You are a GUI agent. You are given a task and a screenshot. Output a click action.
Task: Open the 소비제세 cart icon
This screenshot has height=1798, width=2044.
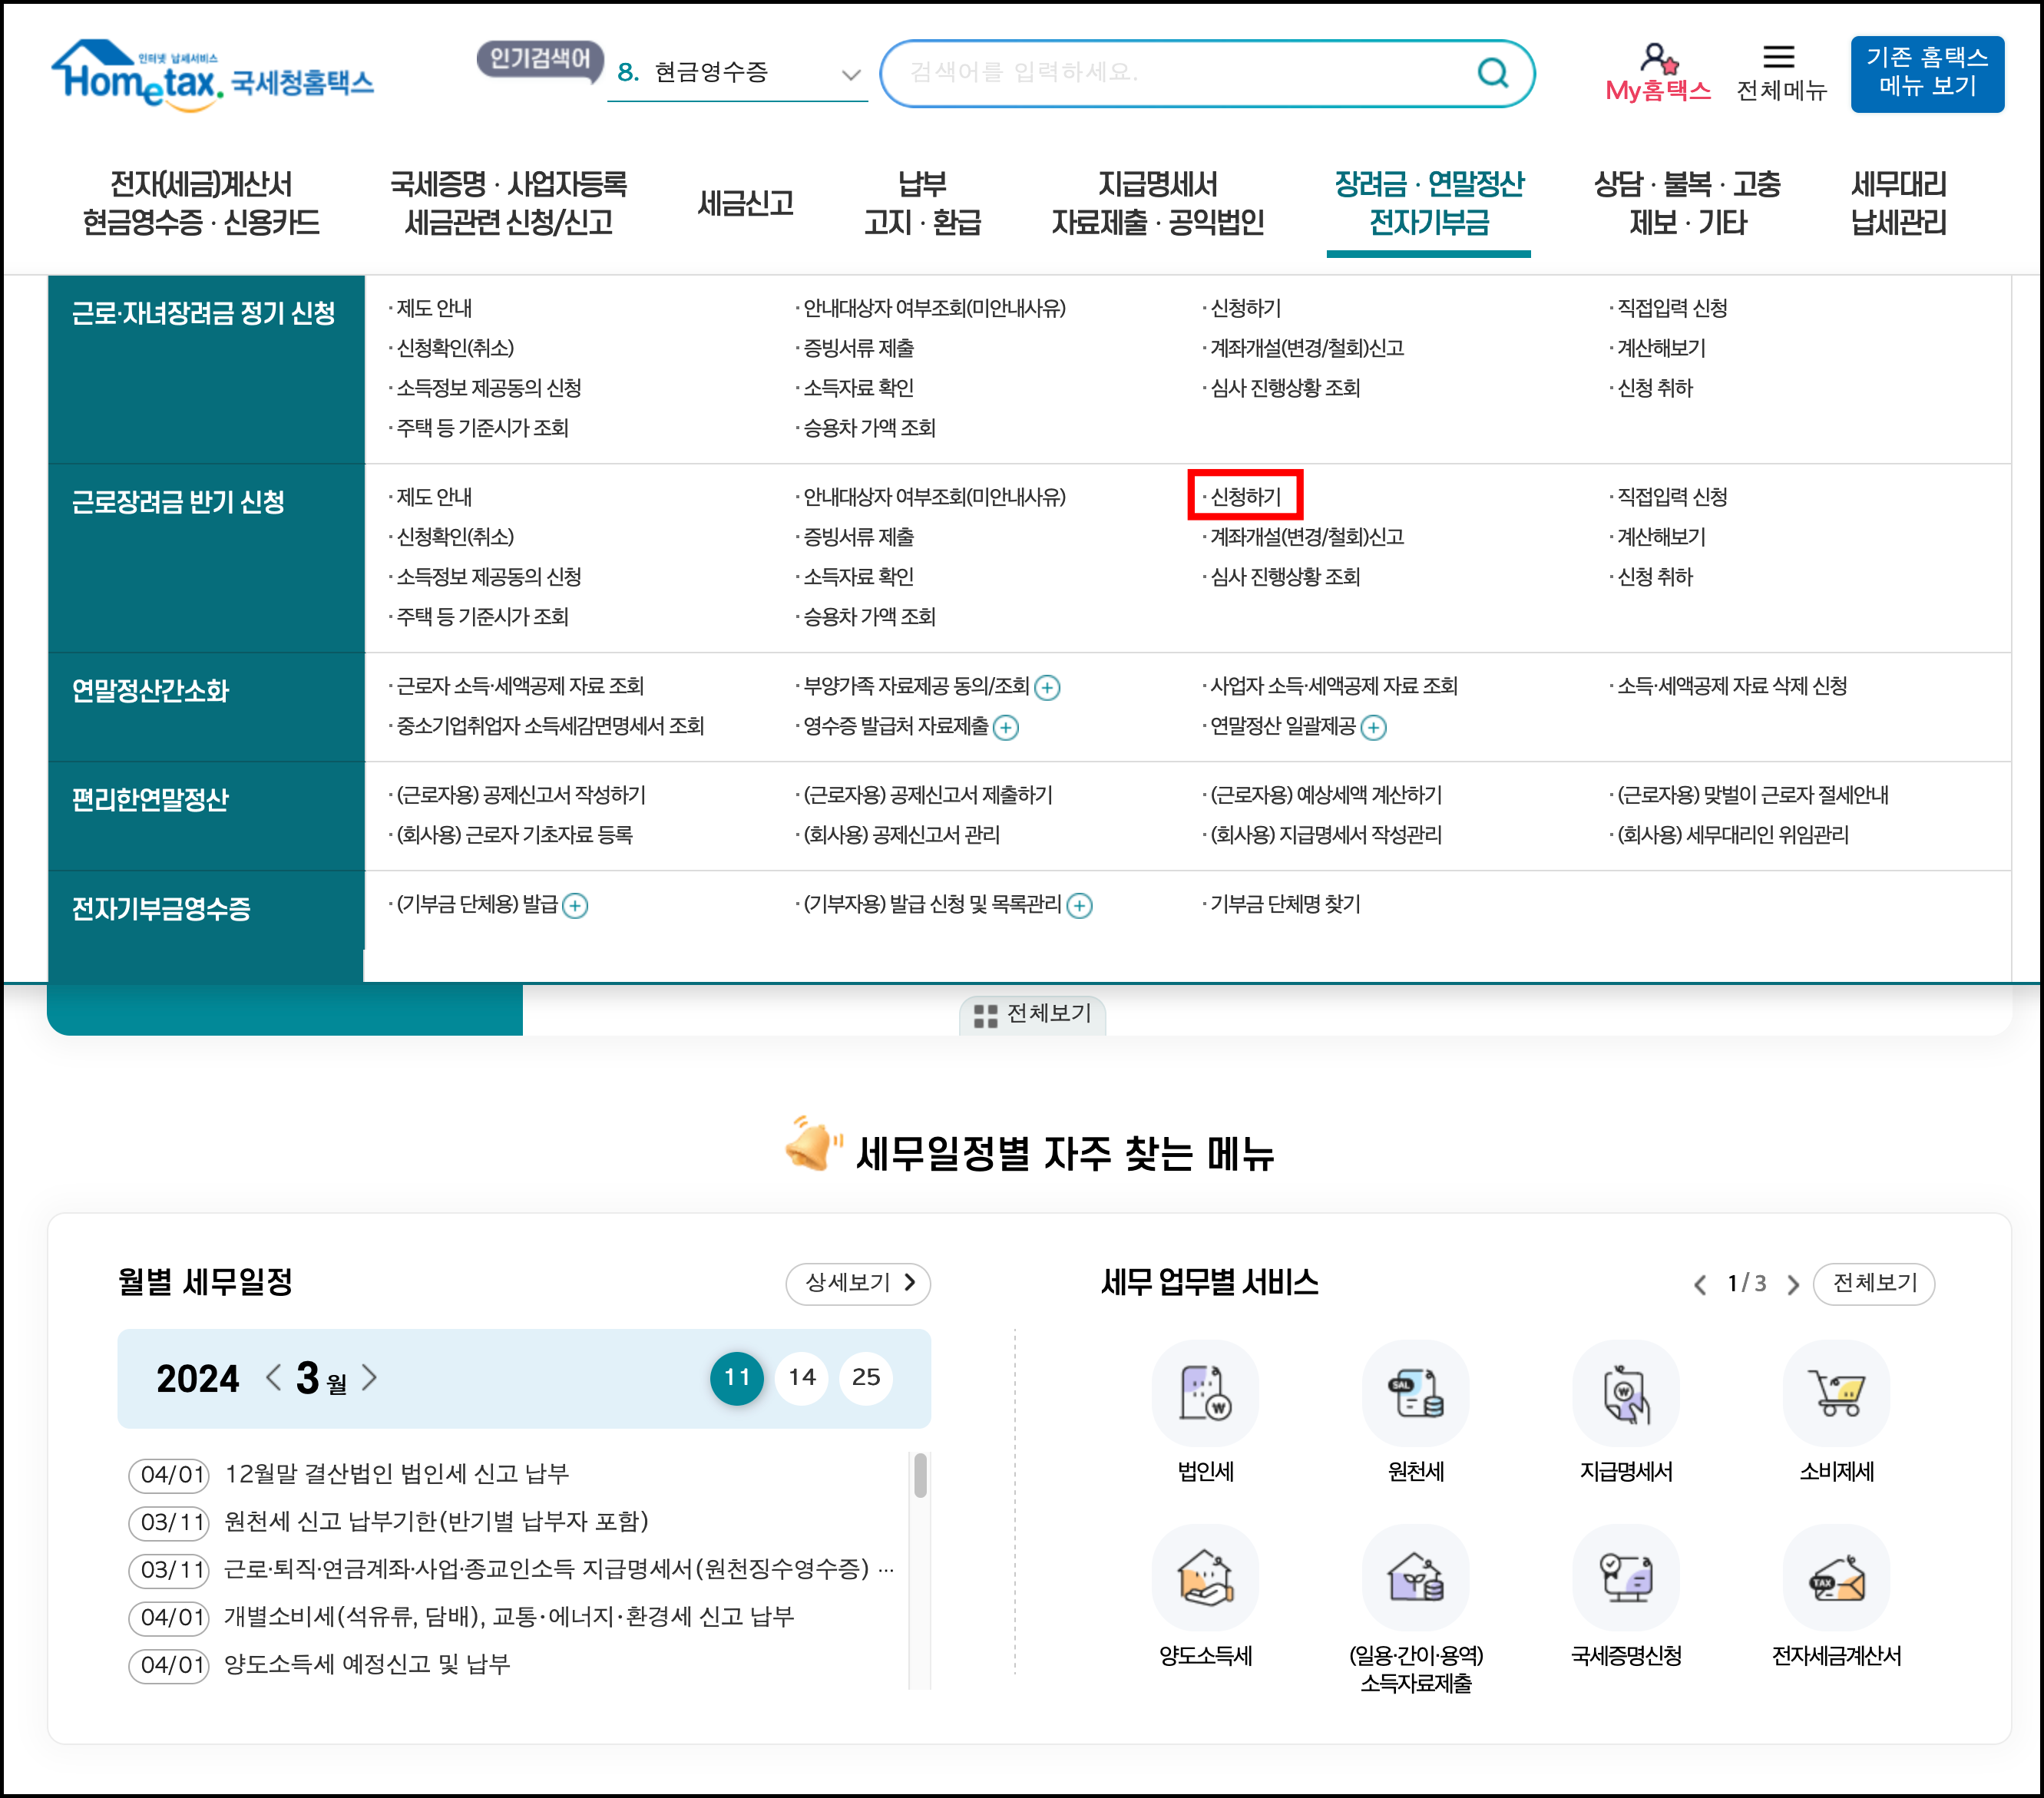(x=1836, y=1392)
